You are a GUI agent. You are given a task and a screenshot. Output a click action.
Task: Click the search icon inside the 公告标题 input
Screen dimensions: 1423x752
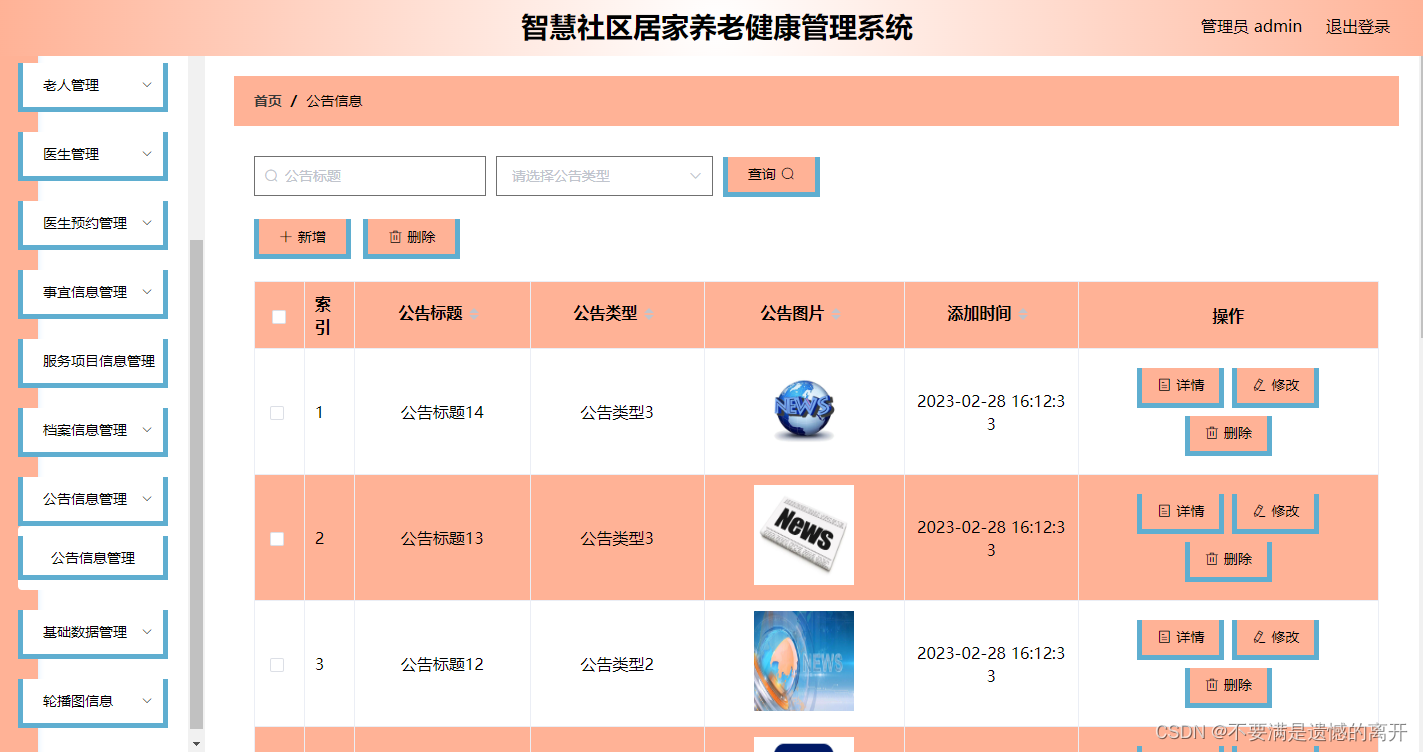[x=270, y=175]
